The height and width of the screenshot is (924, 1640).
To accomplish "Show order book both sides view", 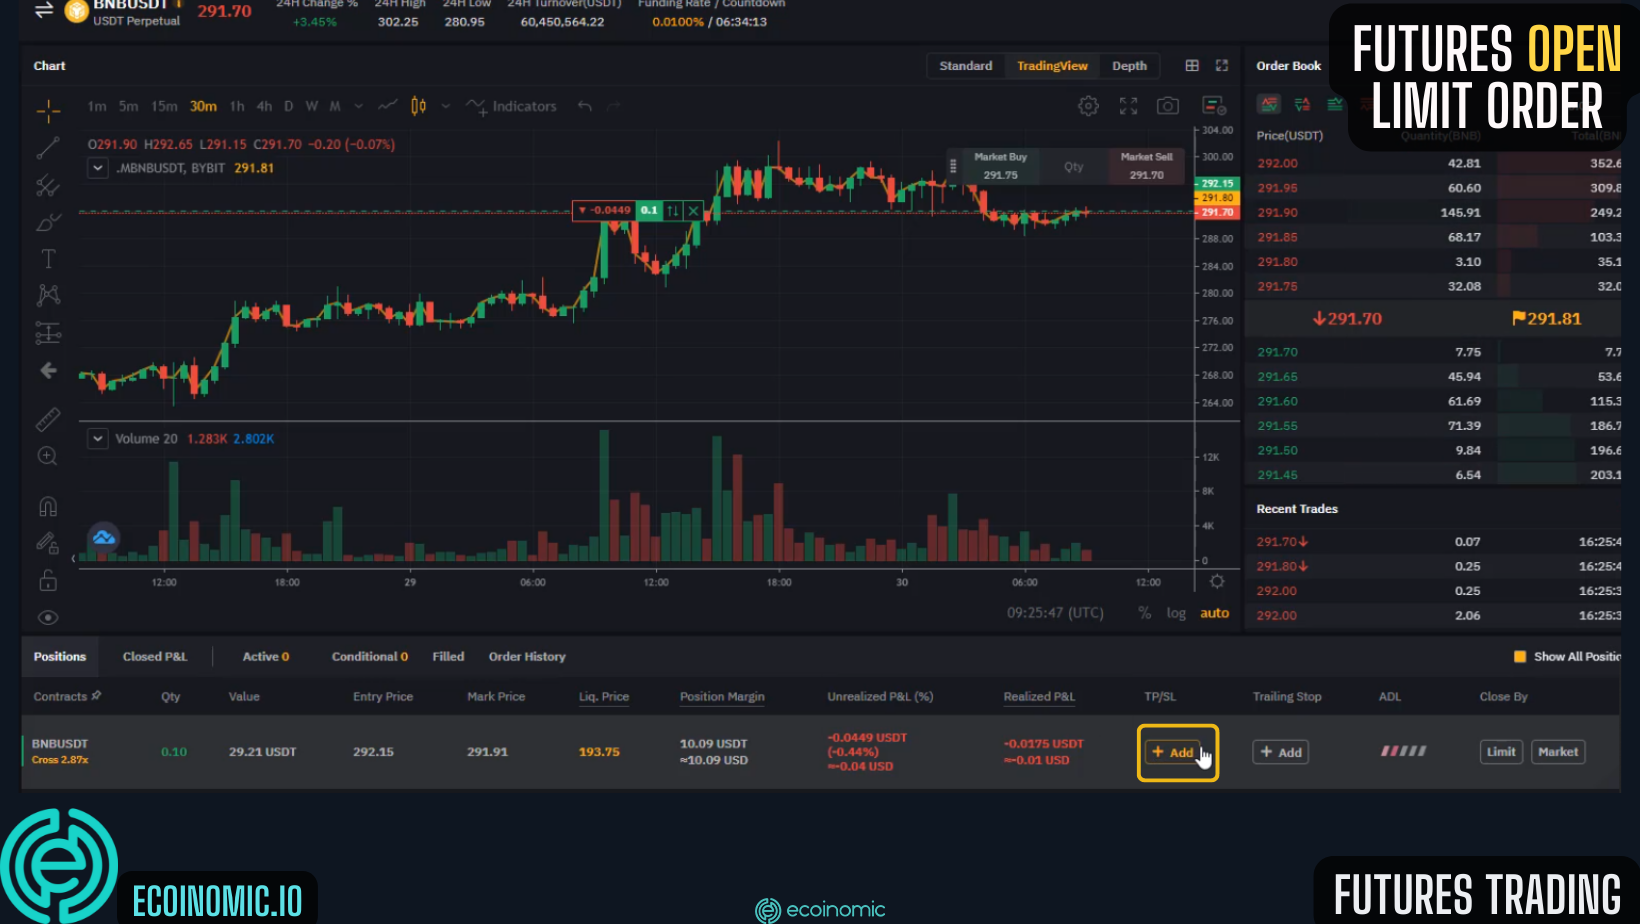I will click(1269, 104).
